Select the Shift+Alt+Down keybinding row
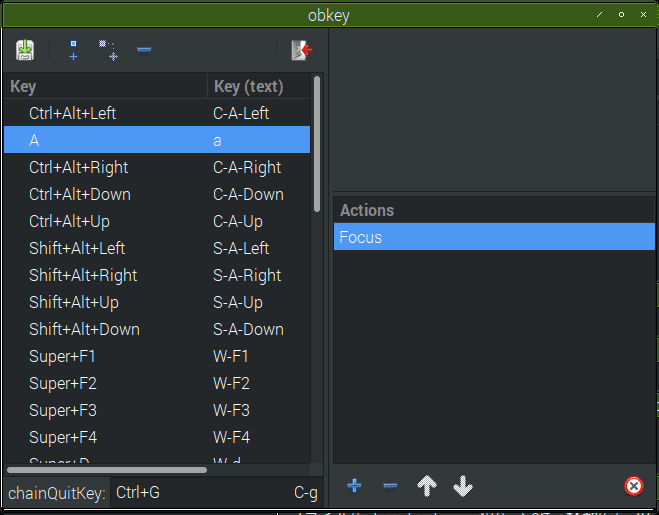This screenshot has width=659, height=515. 157,329
